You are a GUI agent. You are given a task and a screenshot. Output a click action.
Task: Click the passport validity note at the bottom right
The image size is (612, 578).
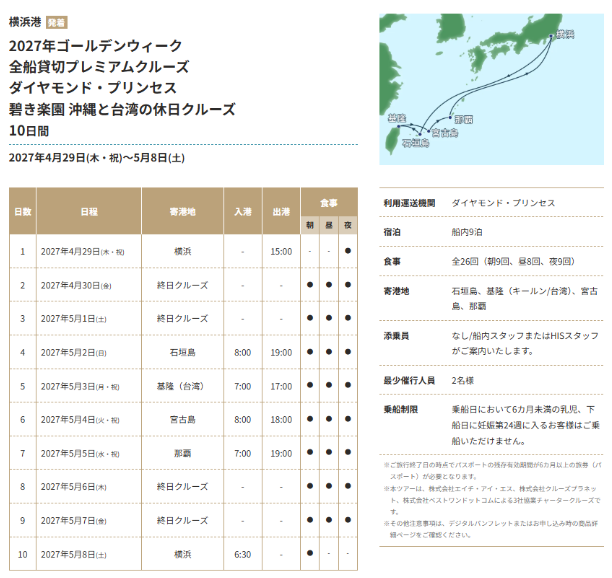coord(493,471)
